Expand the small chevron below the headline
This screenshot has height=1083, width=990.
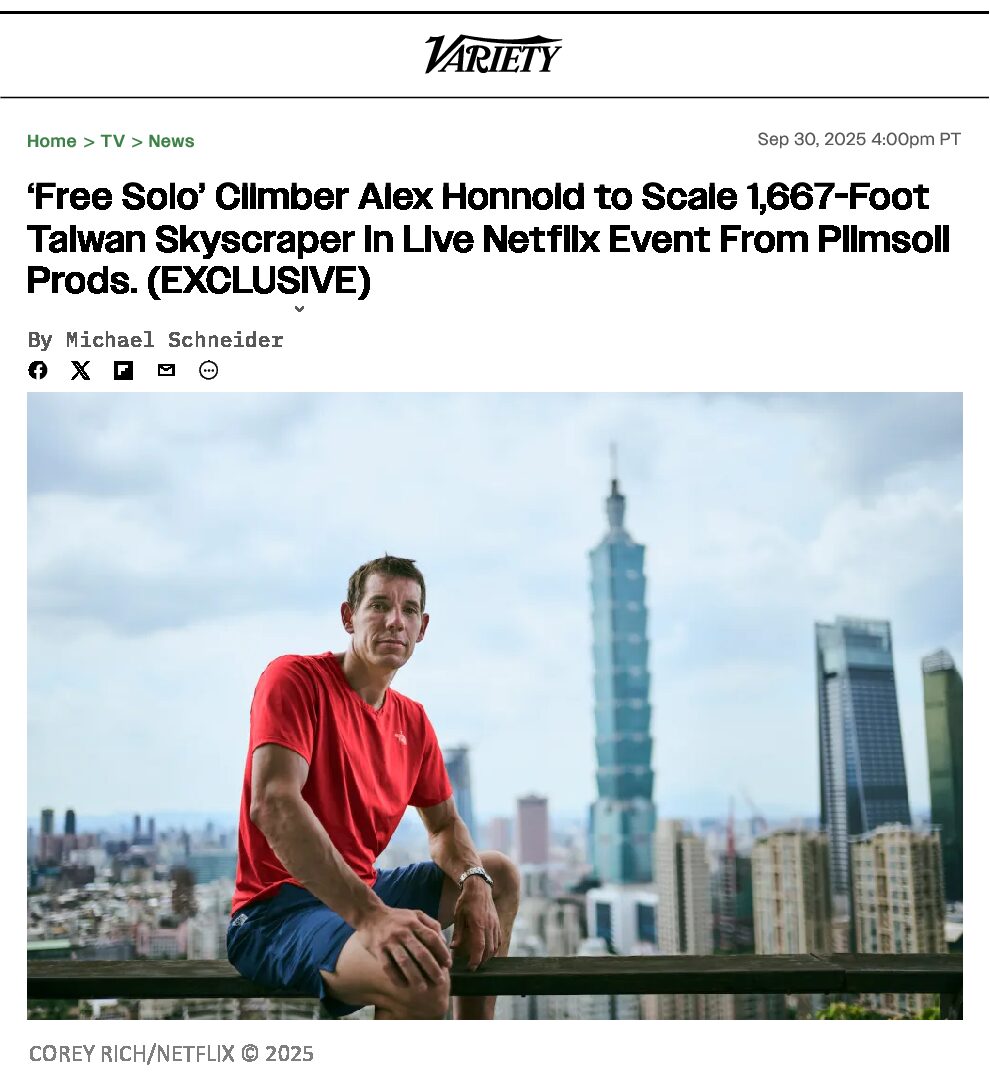(x=299, y=309)
